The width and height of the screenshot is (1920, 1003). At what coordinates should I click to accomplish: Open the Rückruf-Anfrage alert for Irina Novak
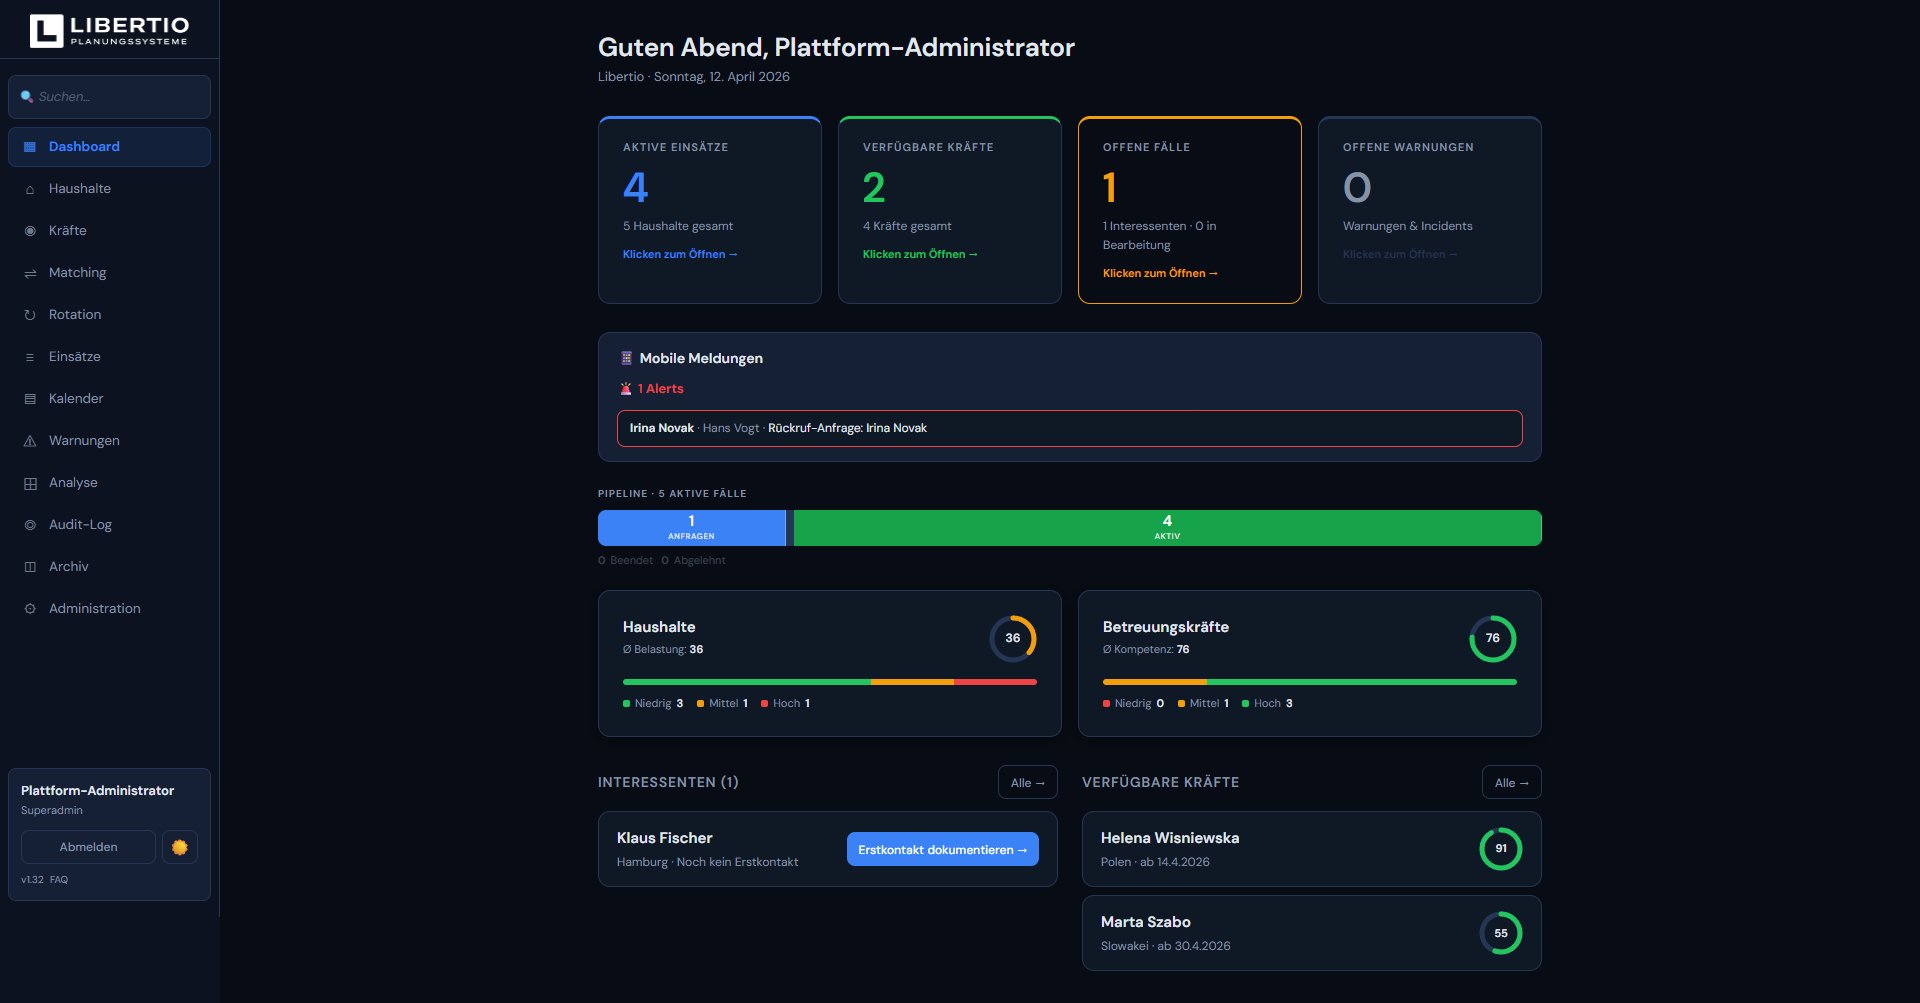coord(1069,428)
